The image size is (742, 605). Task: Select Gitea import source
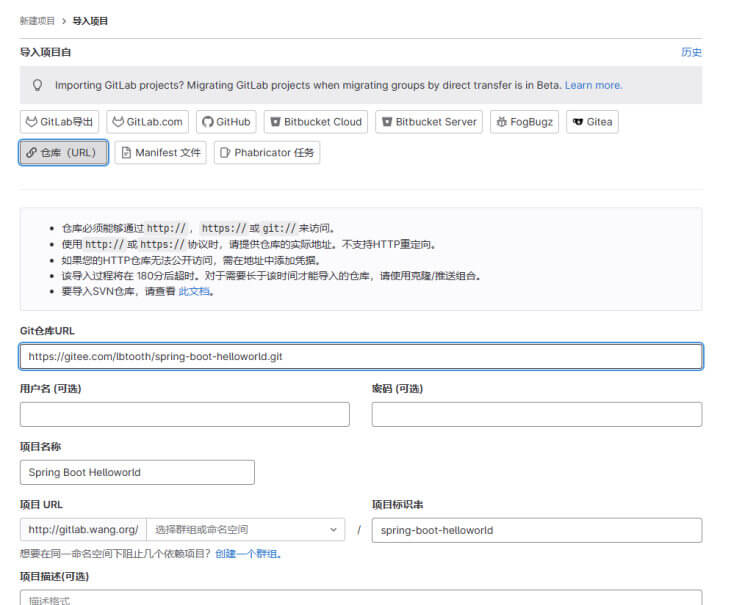(592, 122)
